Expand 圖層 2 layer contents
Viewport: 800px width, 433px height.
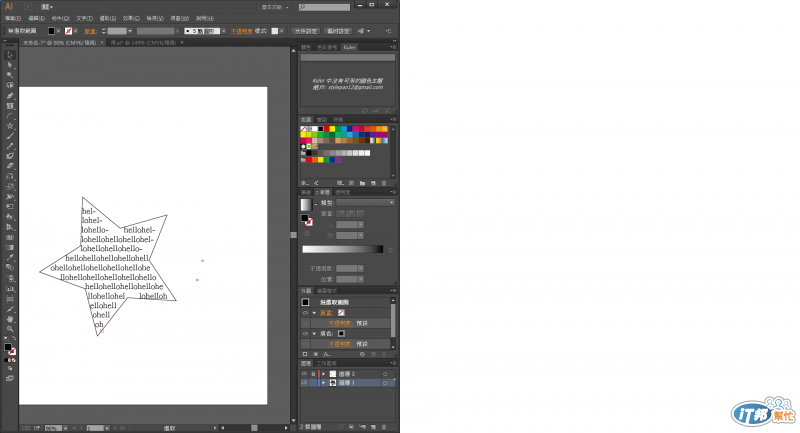pos(323,374)
